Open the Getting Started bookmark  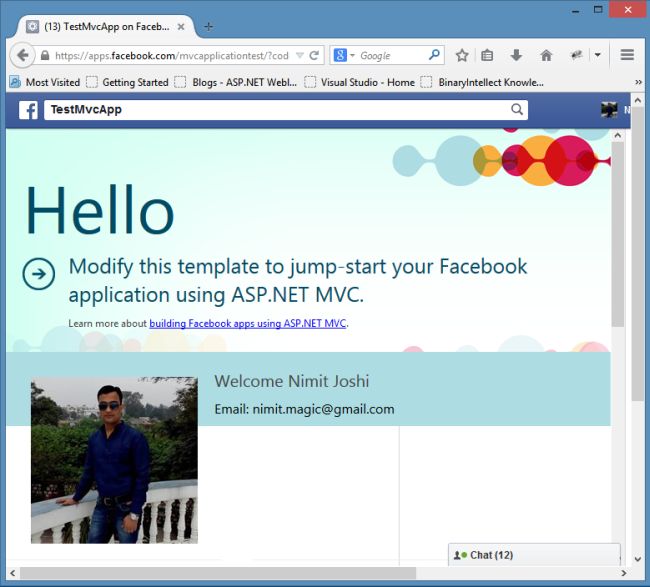(x=128, y=82)
